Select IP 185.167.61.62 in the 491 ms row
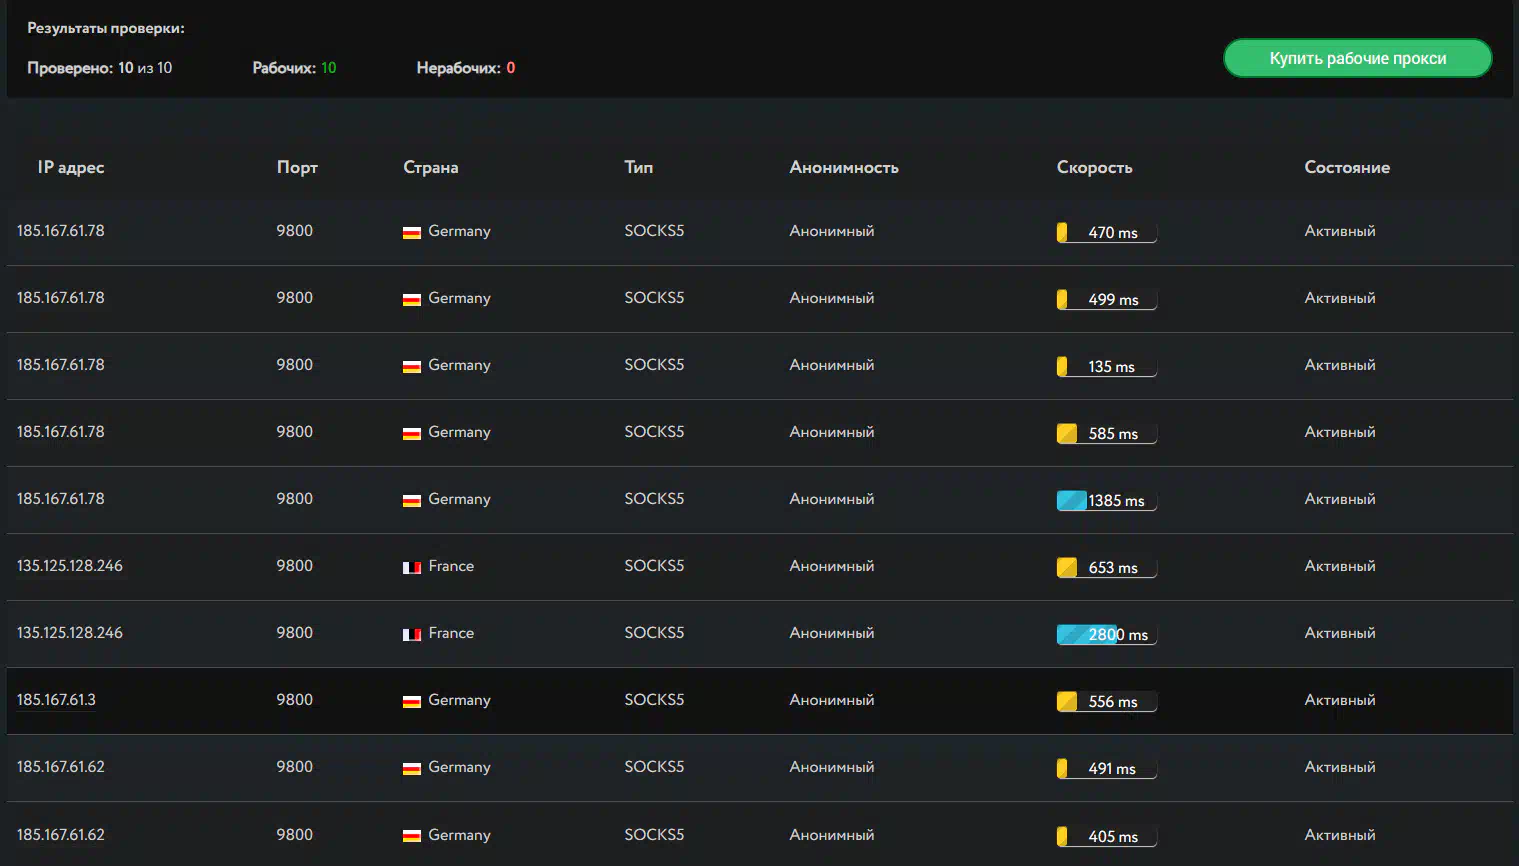Viewport: 1519px width, 866px height. click(60, 766)
